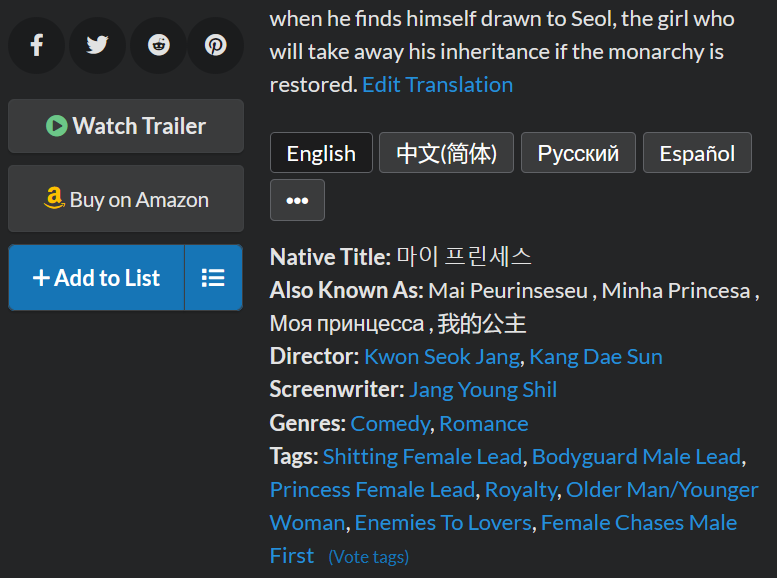View screenwriter Jang Young Shil

(483, 390)
